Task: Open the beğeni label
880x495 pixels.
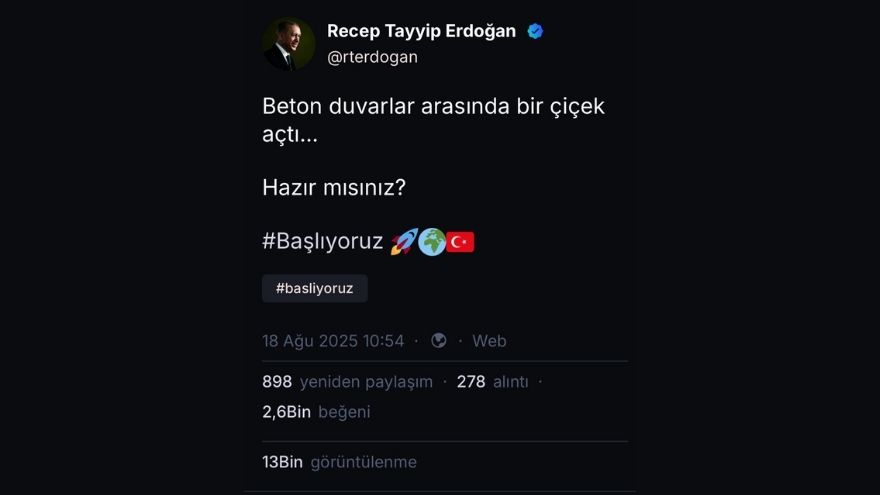Action: [x=344, y=412]
